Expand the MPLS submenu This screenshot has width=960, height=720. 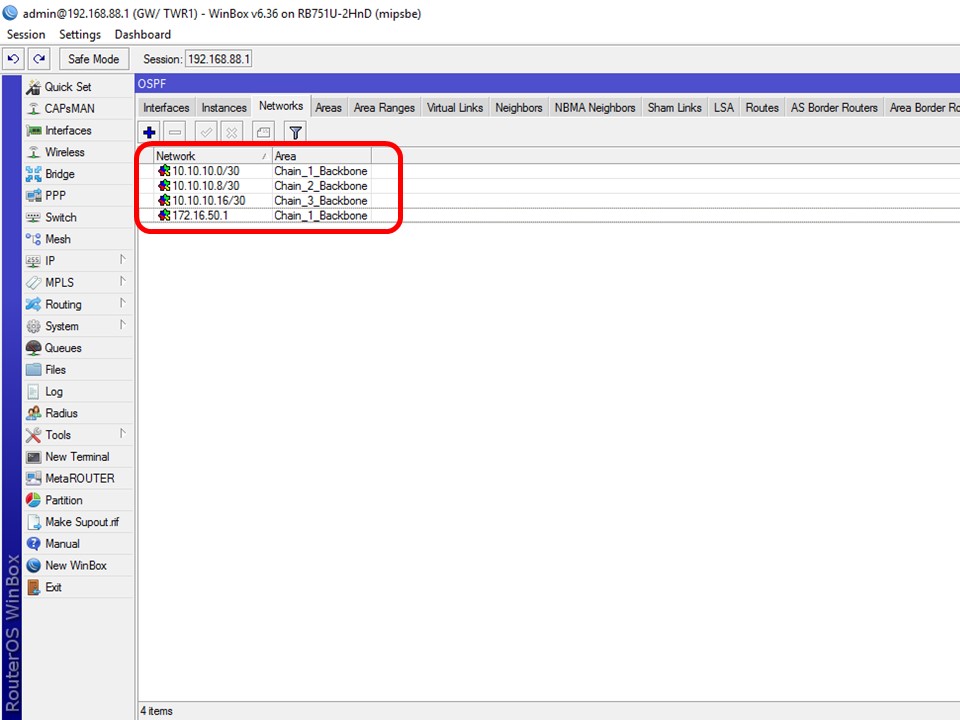click(x=78, y=282)
